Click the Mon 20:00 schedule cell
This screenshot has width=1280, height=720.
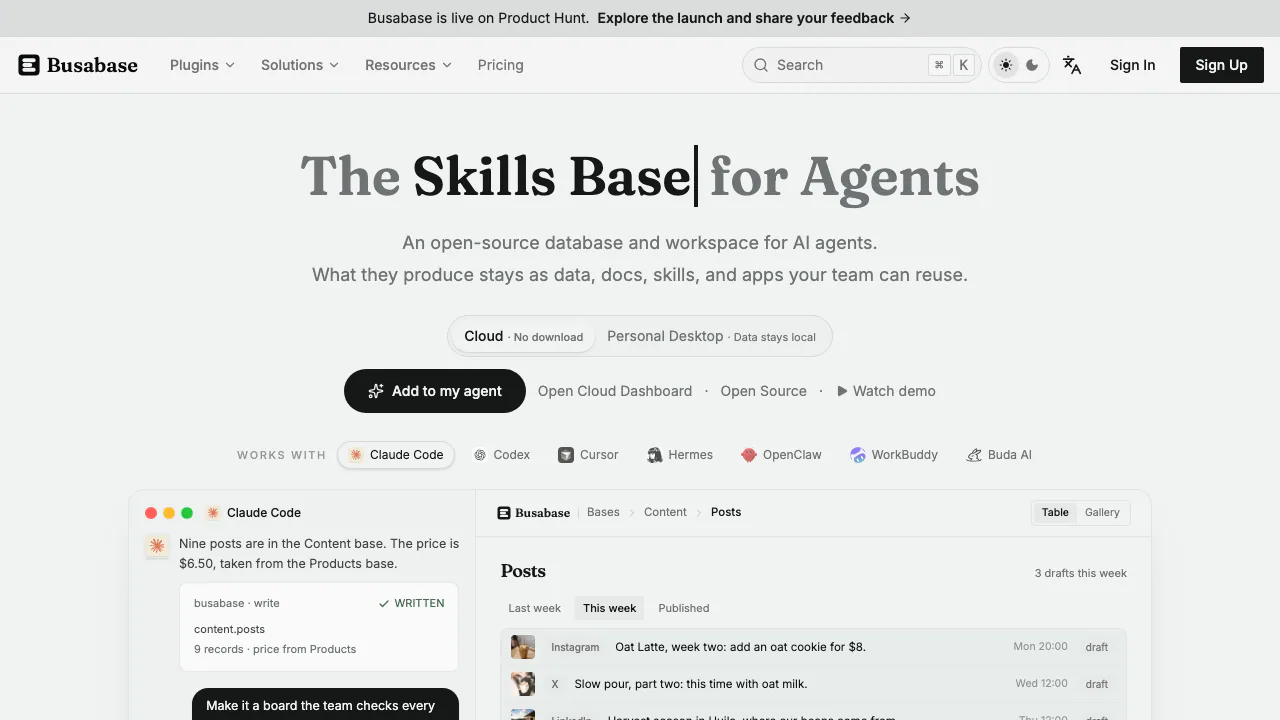pos(1041,647)
